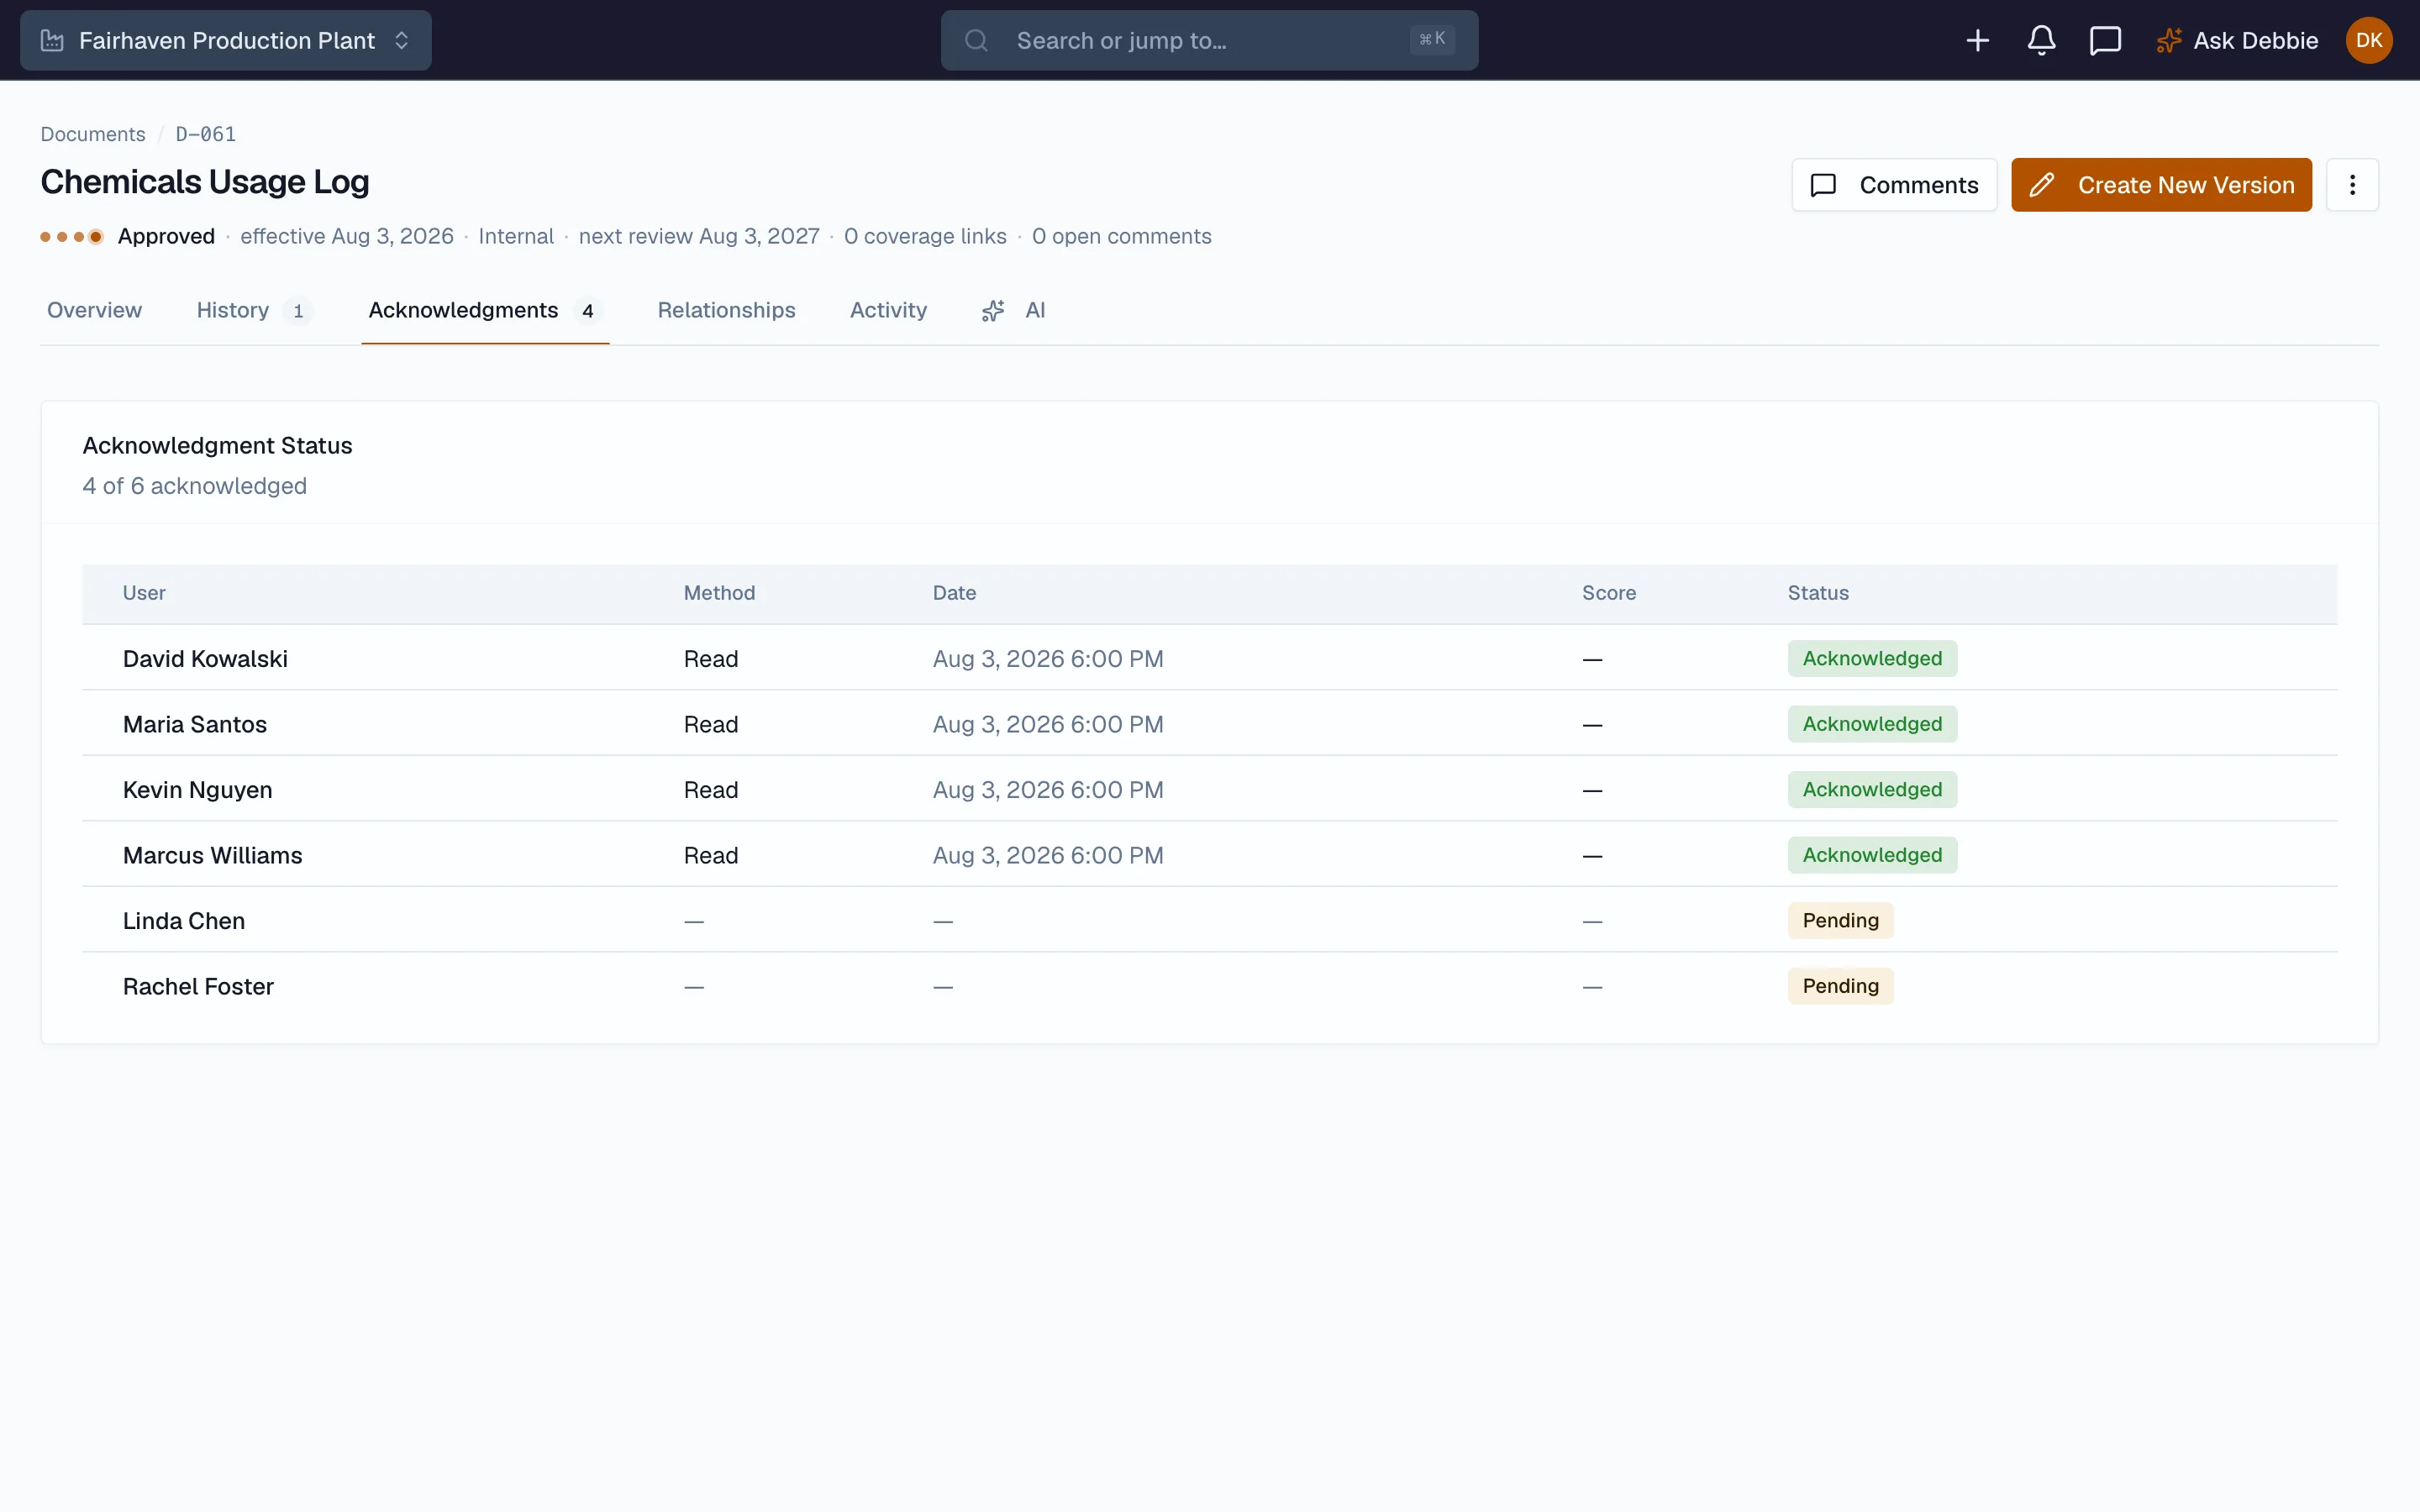2420x1512 pixels.
Task: Focus the Search or jump to field
Action: [x=1209, y=40]
